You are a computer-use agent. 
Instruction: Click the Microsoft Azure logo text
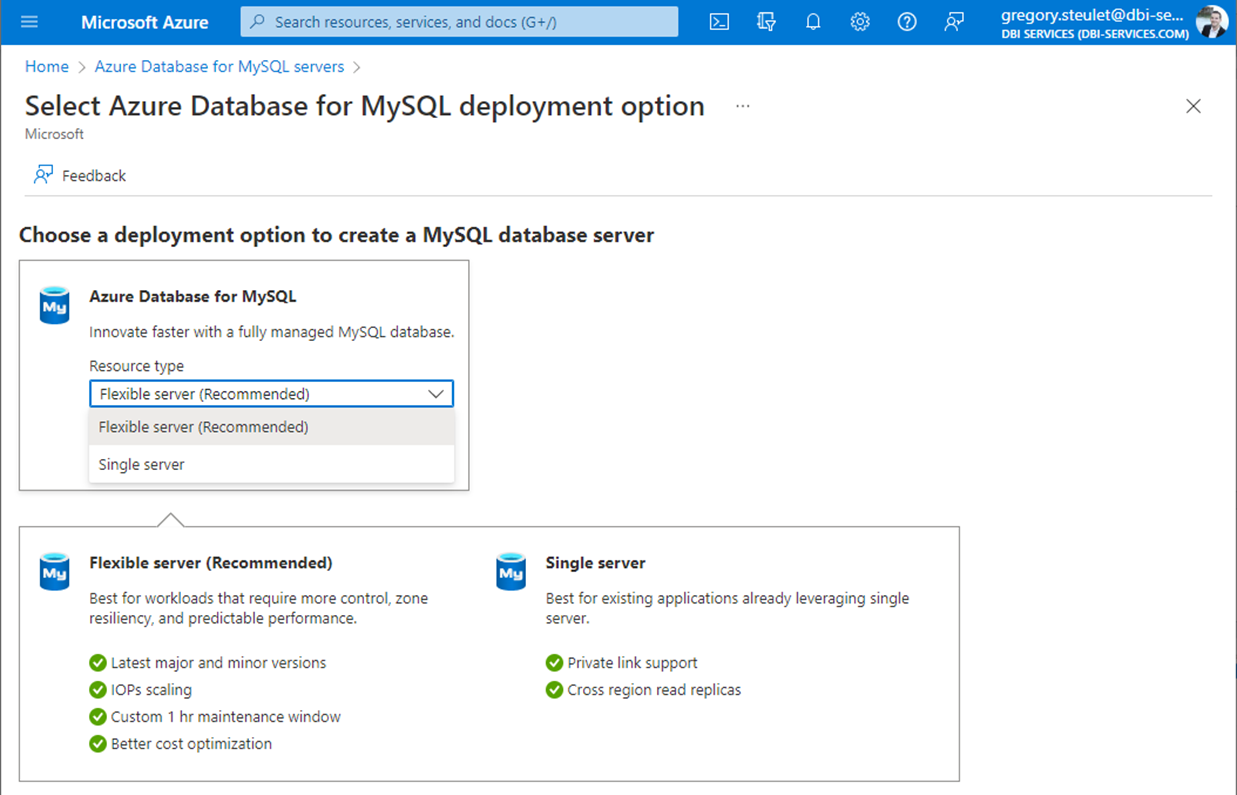[x=145, y=22]
